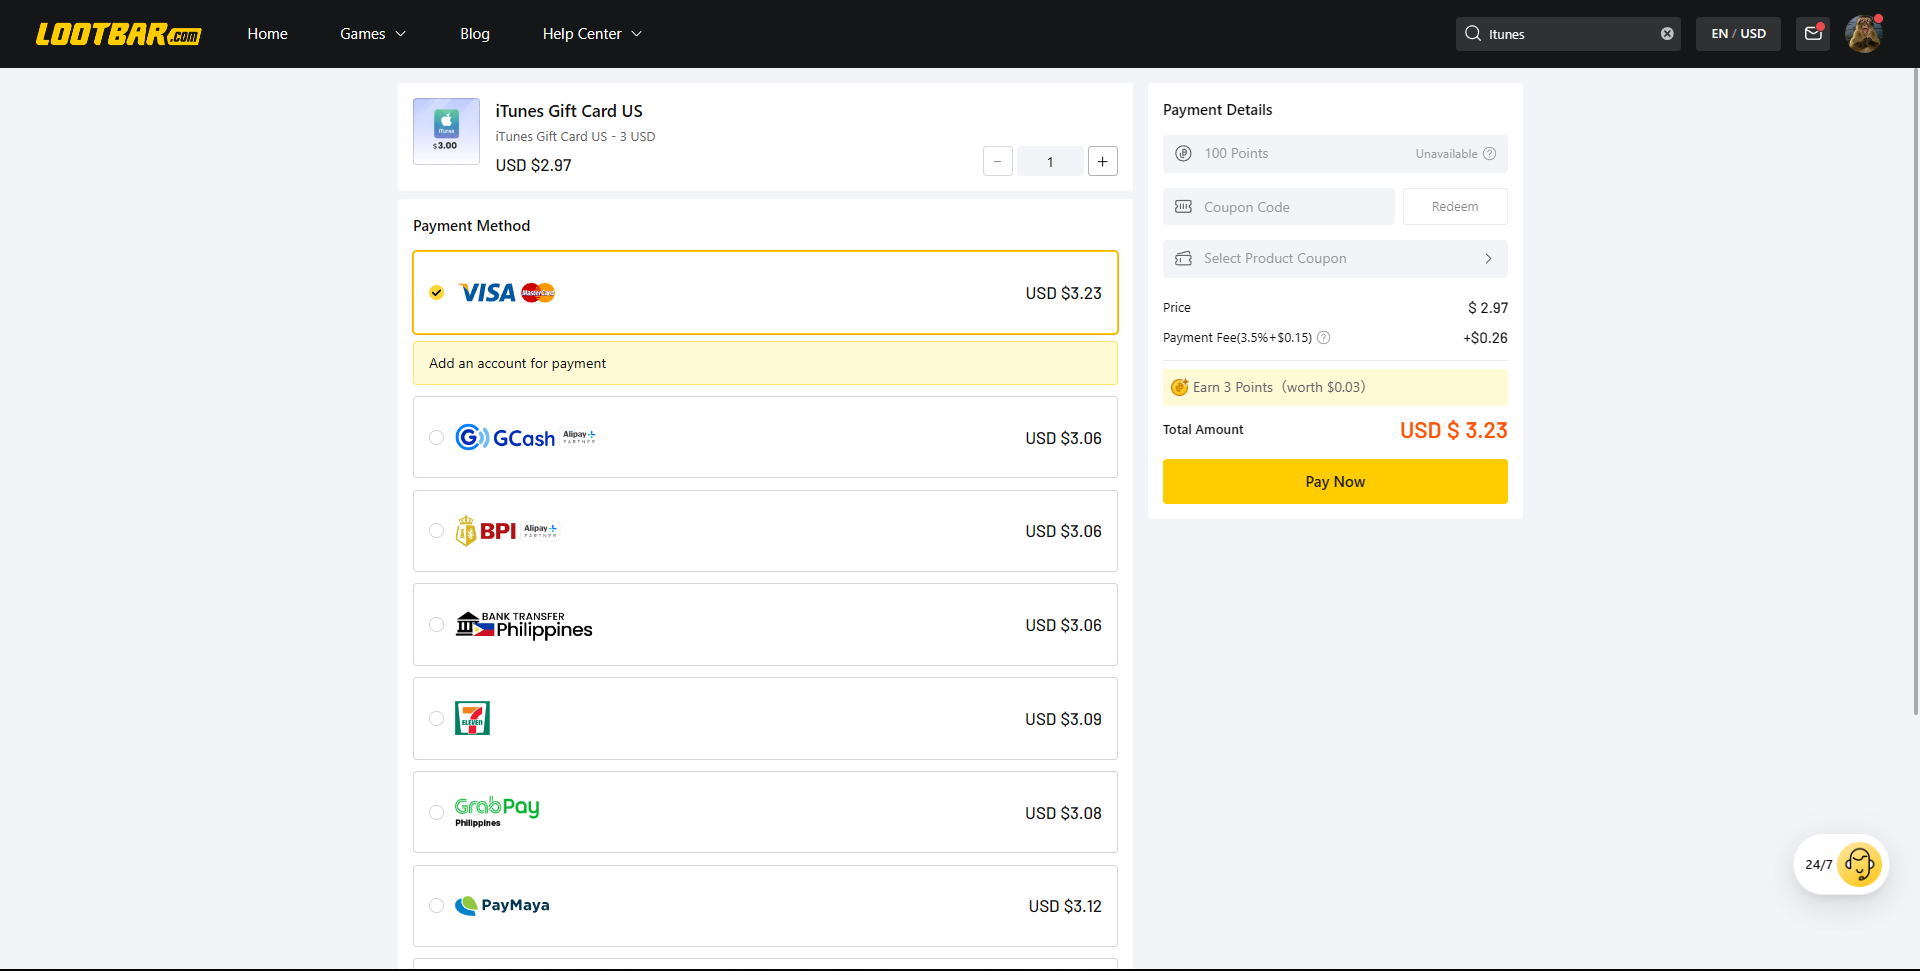Click the BPI bank logo
The height and width of the screenshot is (971, 1920).
coord(486,531)
